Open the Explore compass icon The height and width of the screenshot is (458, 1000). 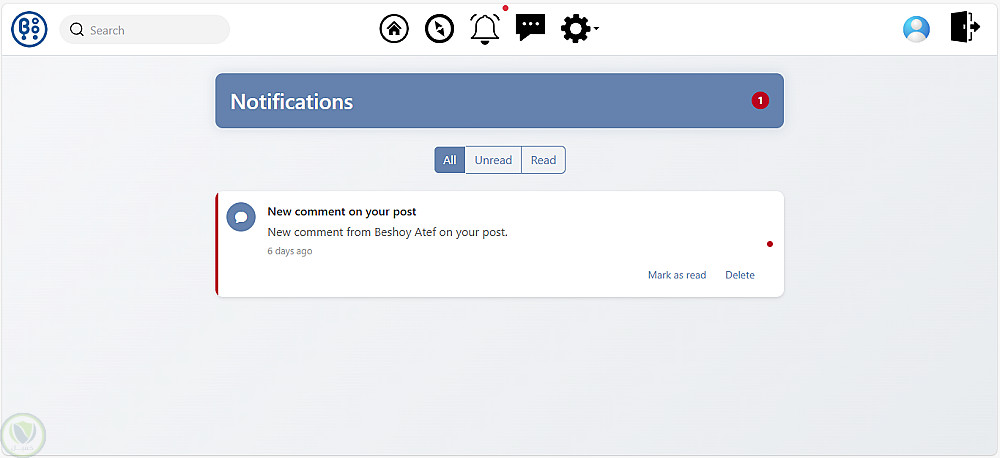click(439, 29)
